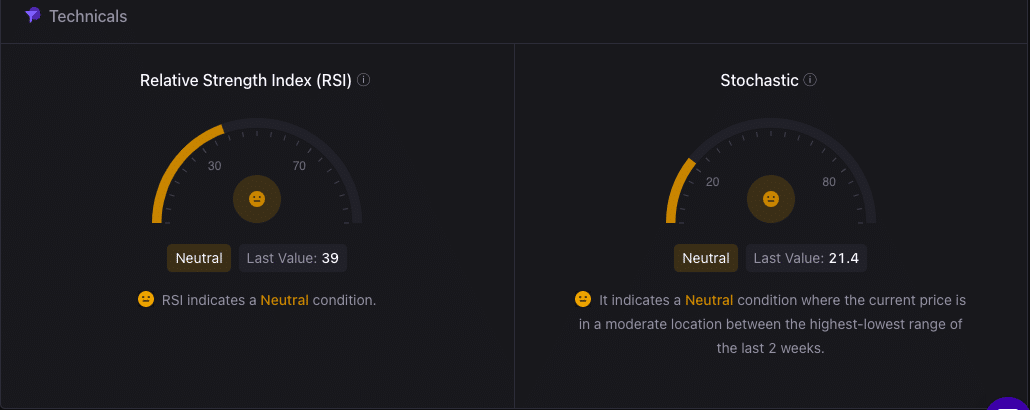Open the RSI info tooltip icon
Image resolution: width=1030 pixels, height=410 pixels.
click(363, 80)
